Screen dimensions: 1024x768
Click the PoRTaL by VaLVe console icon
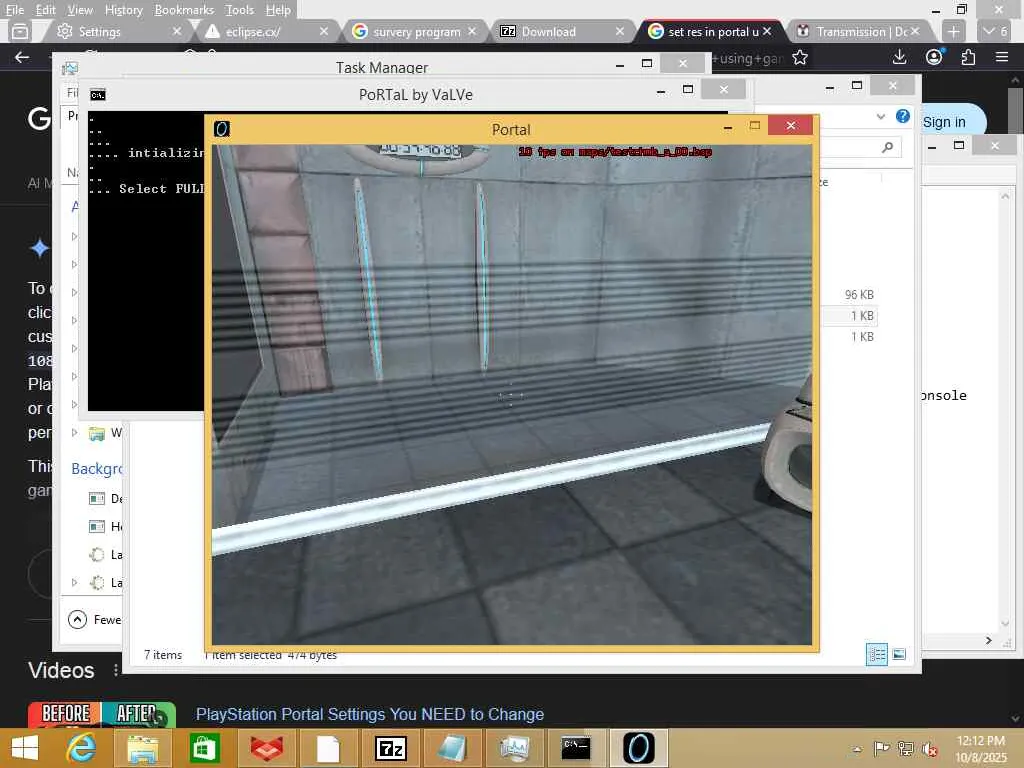point(98,95)
